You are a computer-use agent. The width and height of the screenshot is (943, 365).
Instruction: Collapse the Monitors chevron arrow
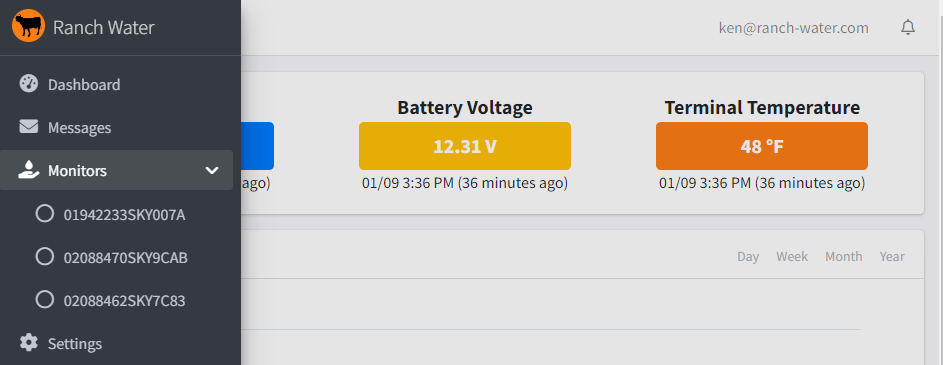pos(212,171)
